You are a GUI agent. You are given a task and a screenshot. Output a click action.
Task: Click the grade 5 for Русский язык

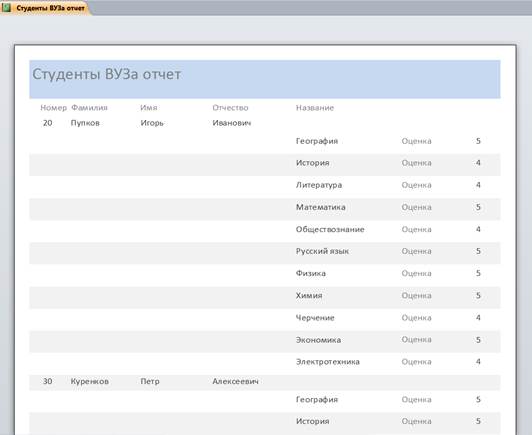[x=478, y=251]
